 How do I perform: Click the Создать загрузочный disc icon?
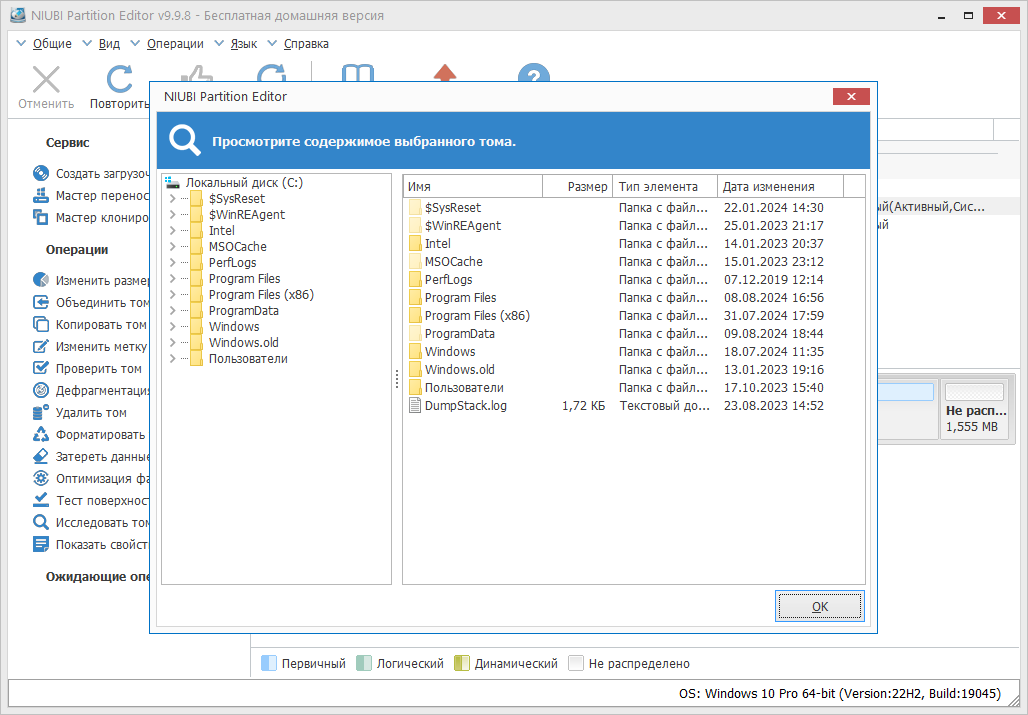pos(41,173)
